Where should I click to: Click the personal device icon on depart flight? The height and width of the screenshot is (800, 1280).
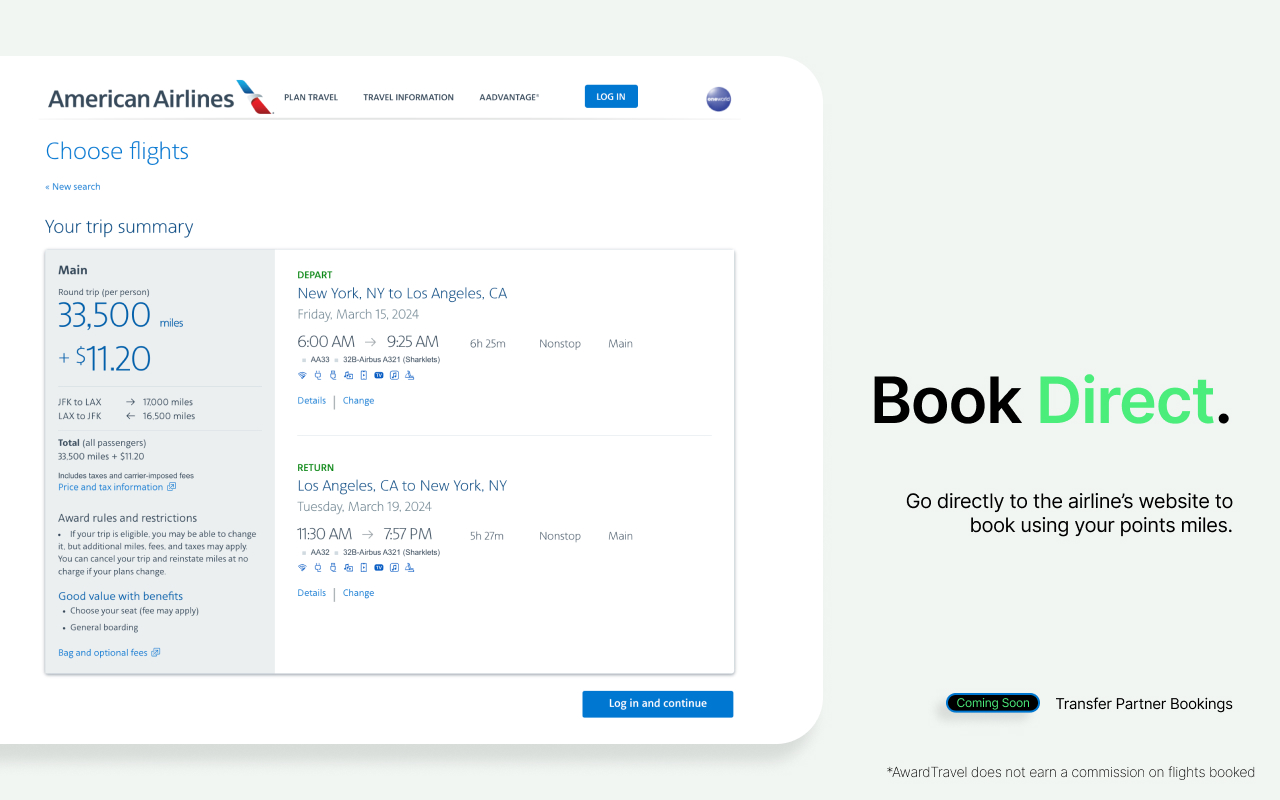pos(363,375)
